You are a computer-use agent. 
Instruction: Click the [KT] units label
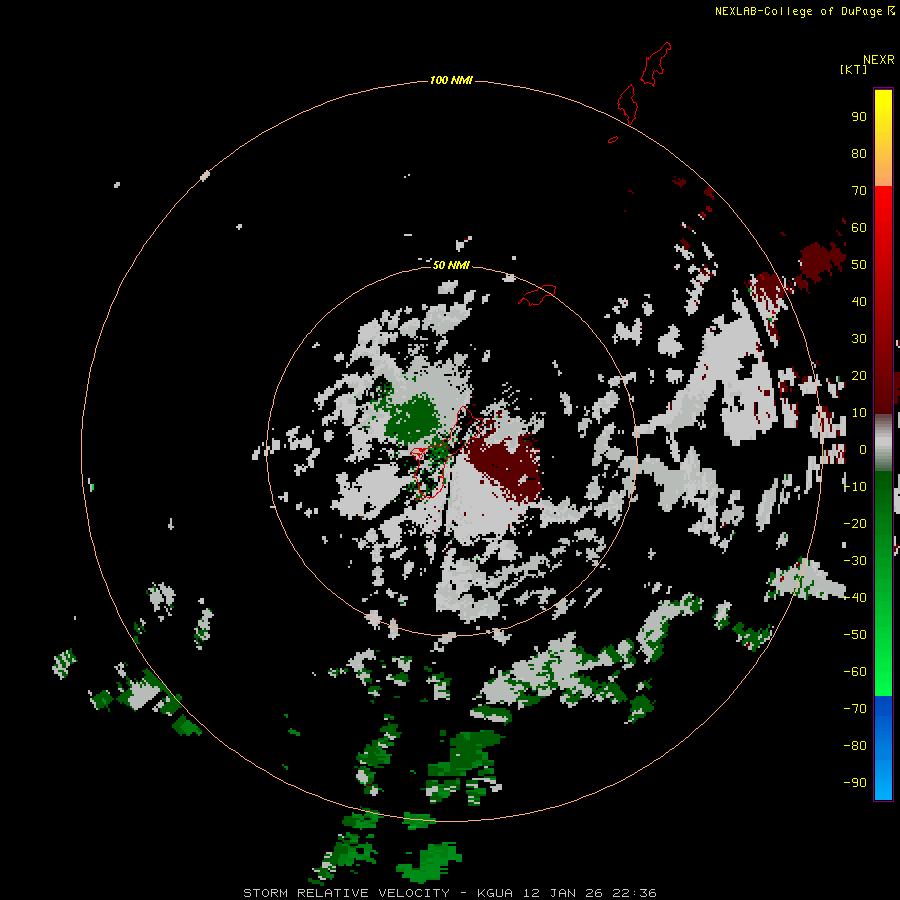coord(853,69)
